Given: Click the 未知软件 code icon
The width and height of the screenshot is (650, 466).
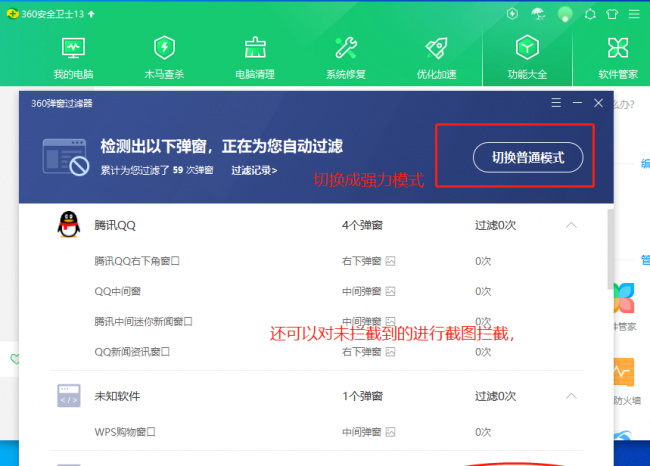Looking at the screenshot, I should point(69,396).
